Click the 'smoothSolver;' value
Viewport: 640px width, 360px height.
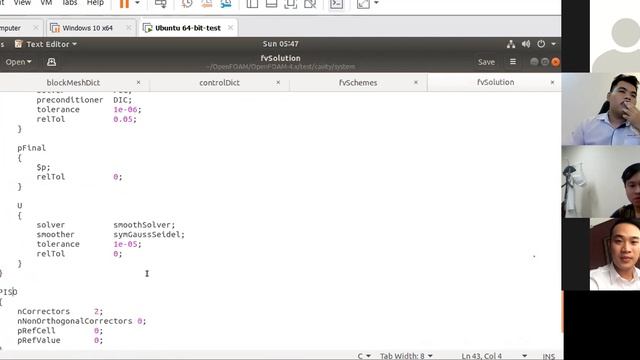(144, 225)
